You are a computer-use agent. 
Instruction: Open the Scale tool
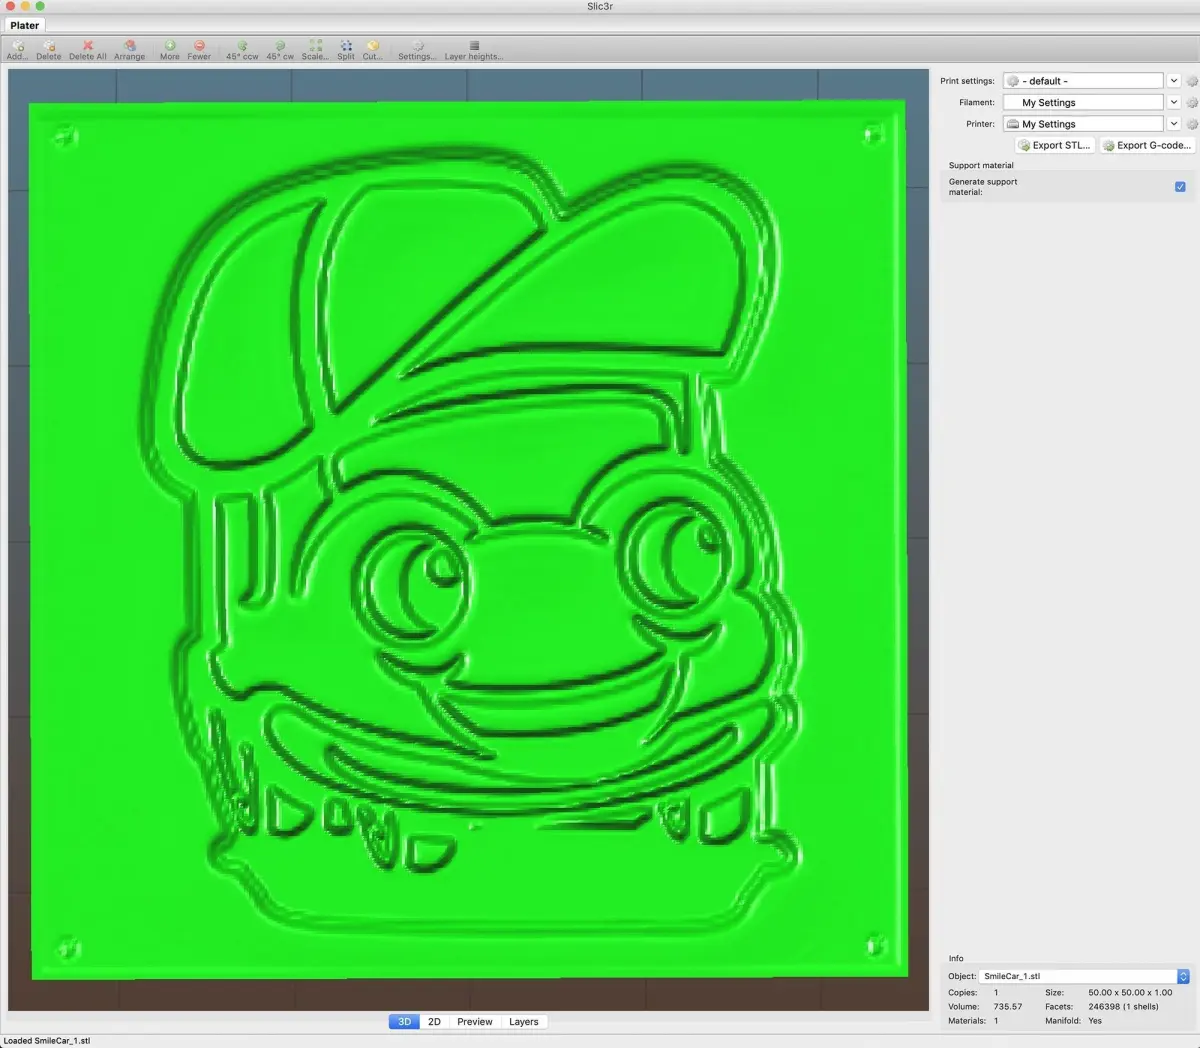(315, 50)
